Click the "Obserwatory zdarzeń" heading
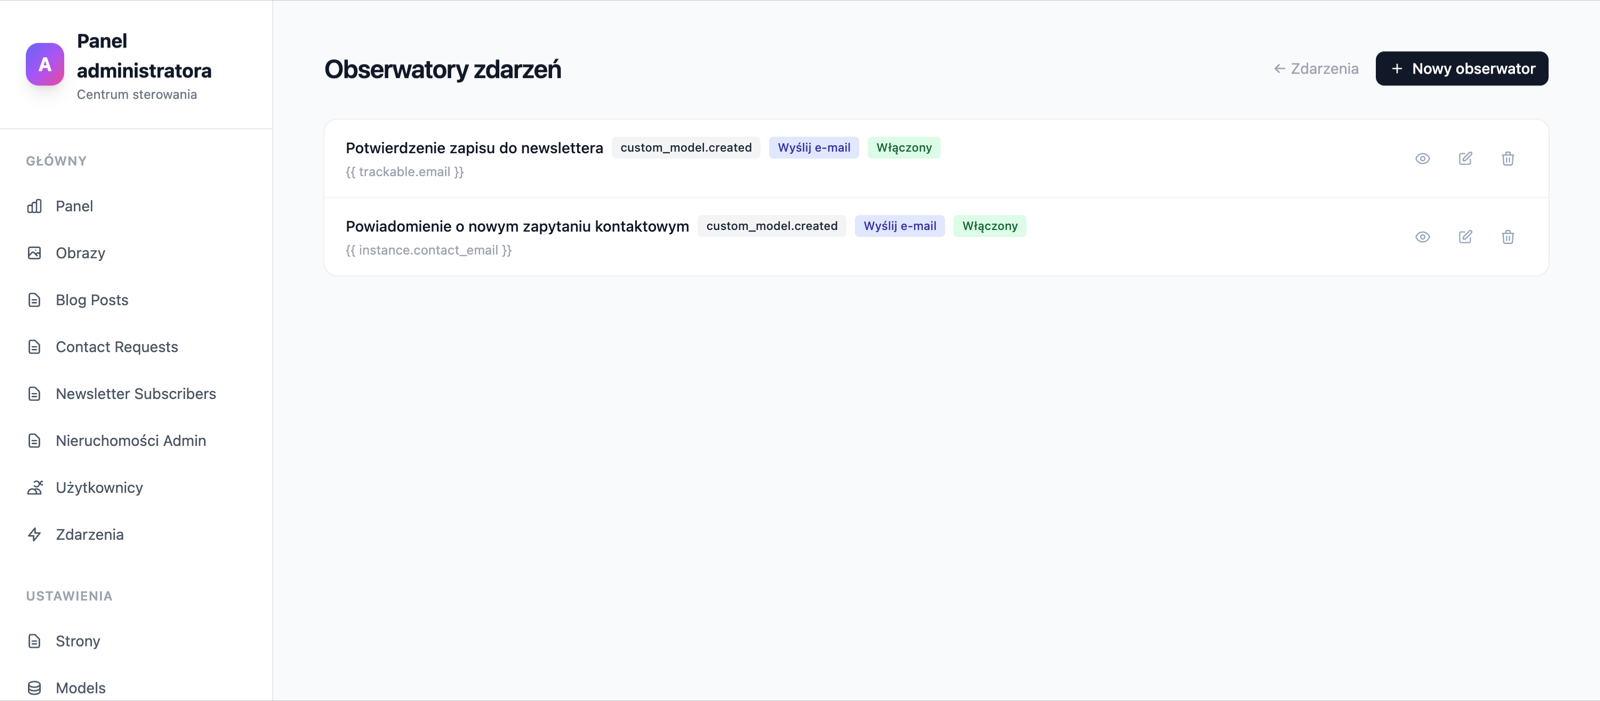This screenshot has width=1600, height=701. pyautogui.click(x=443, y=69)
